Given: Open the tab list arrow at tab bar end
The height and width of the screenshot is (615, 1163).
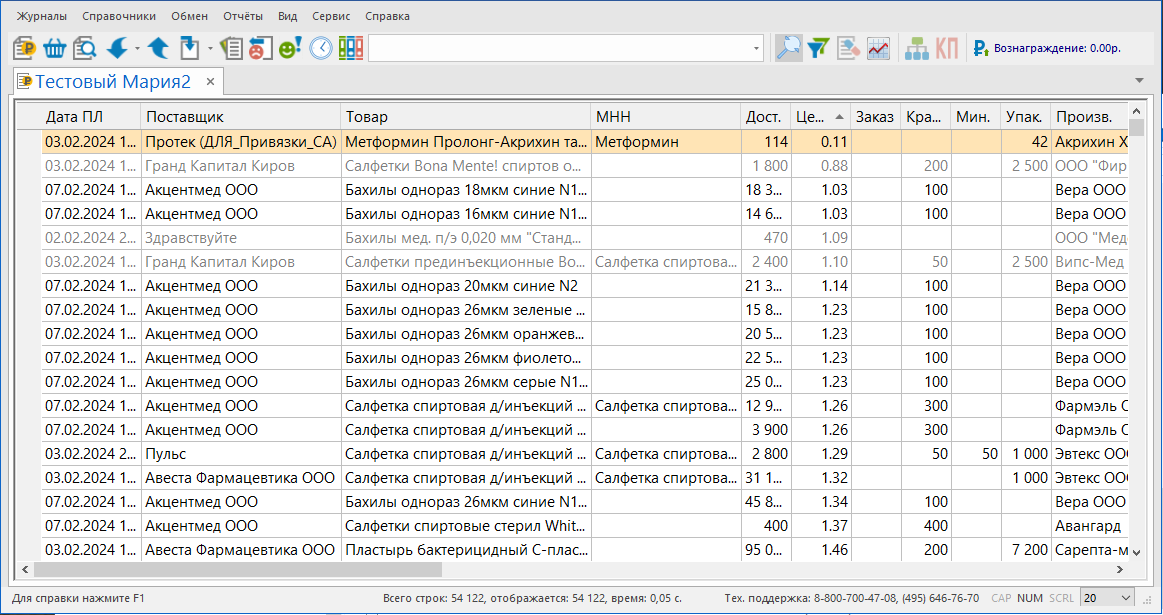Looking at the screenshot, I should (1139, 80).
